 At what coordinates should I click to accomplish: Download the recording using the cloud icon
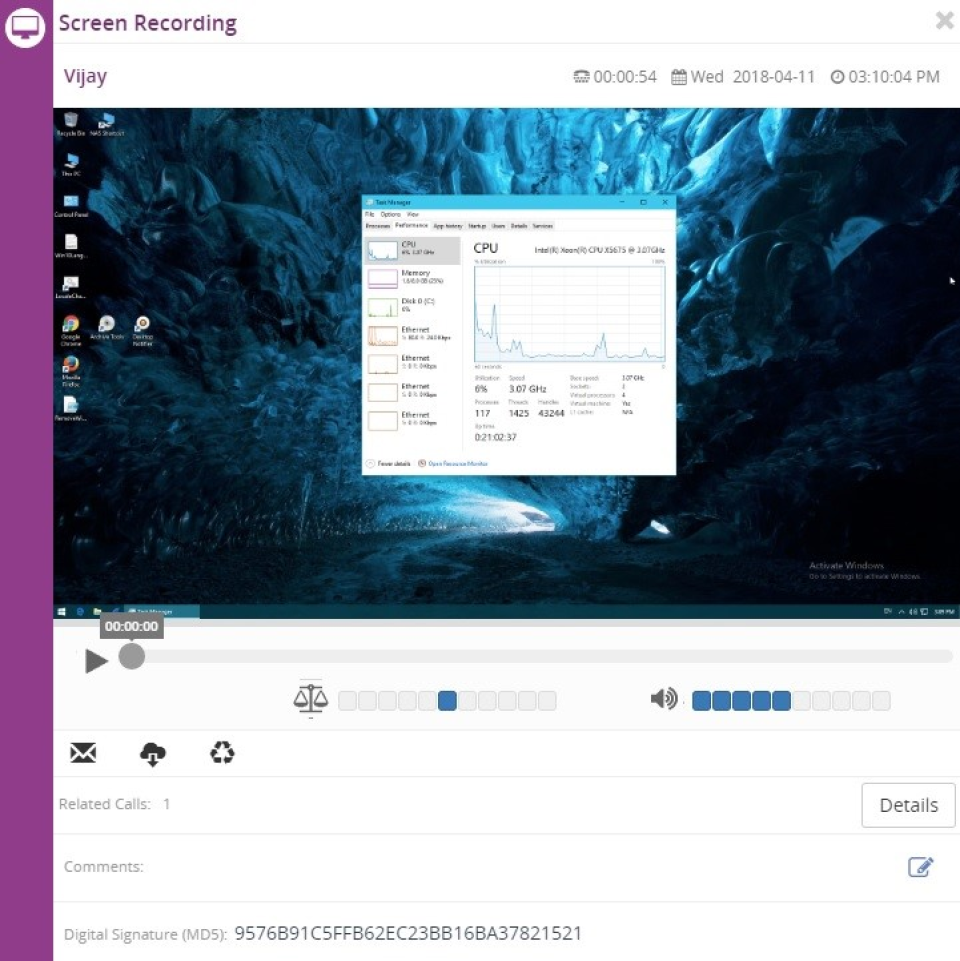point(152,753)
